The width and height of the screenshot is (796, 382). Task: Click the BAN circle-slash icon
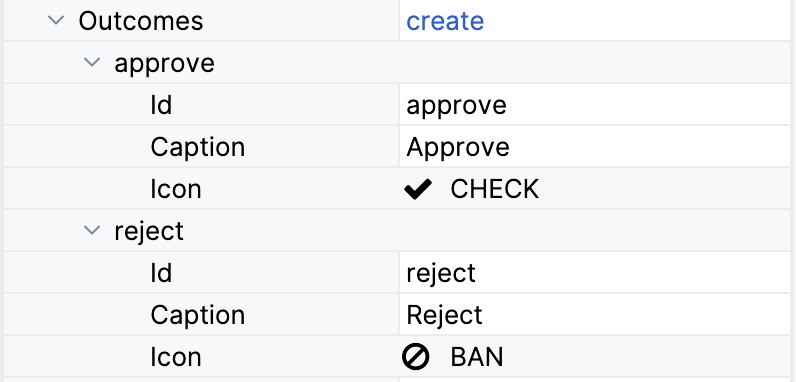click(416, 357)
